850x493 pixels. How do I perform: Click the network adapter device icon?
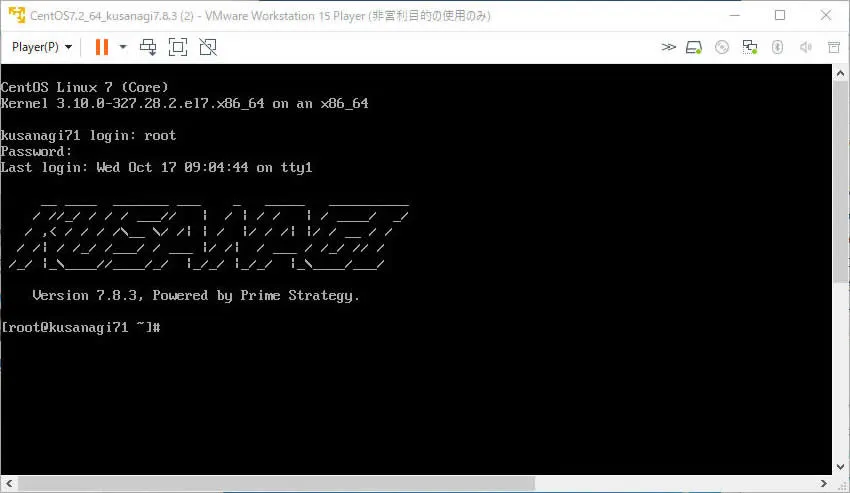click(750, 47)
